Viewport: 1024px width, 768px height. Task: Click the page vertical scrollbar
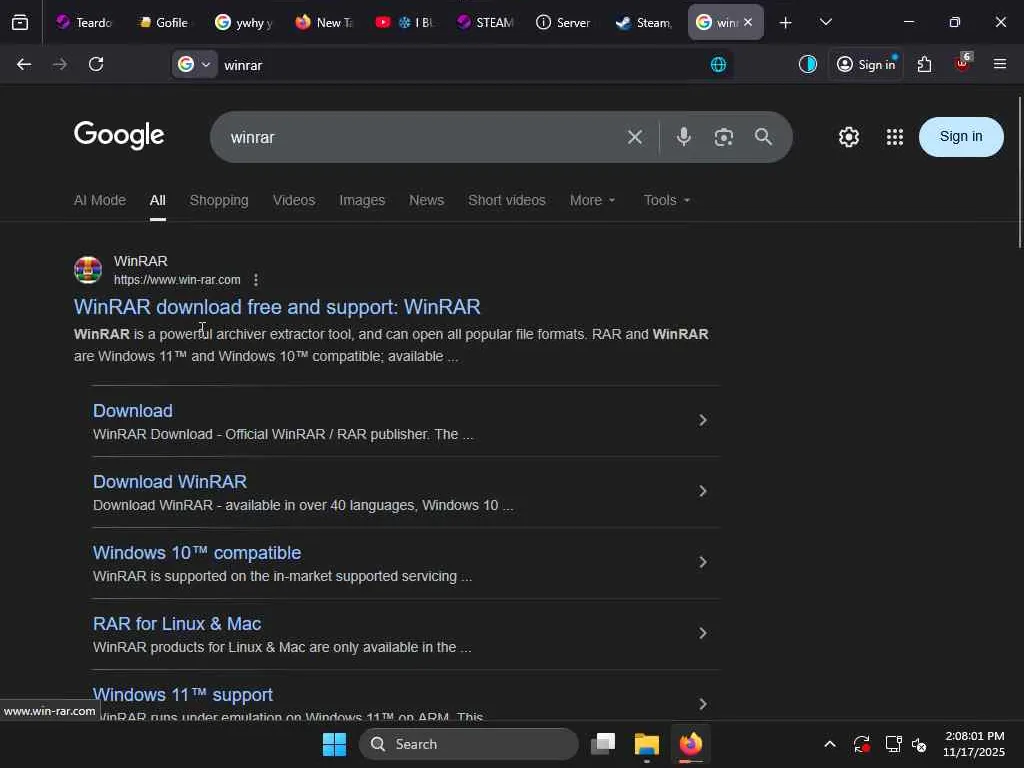(1019, 172)
